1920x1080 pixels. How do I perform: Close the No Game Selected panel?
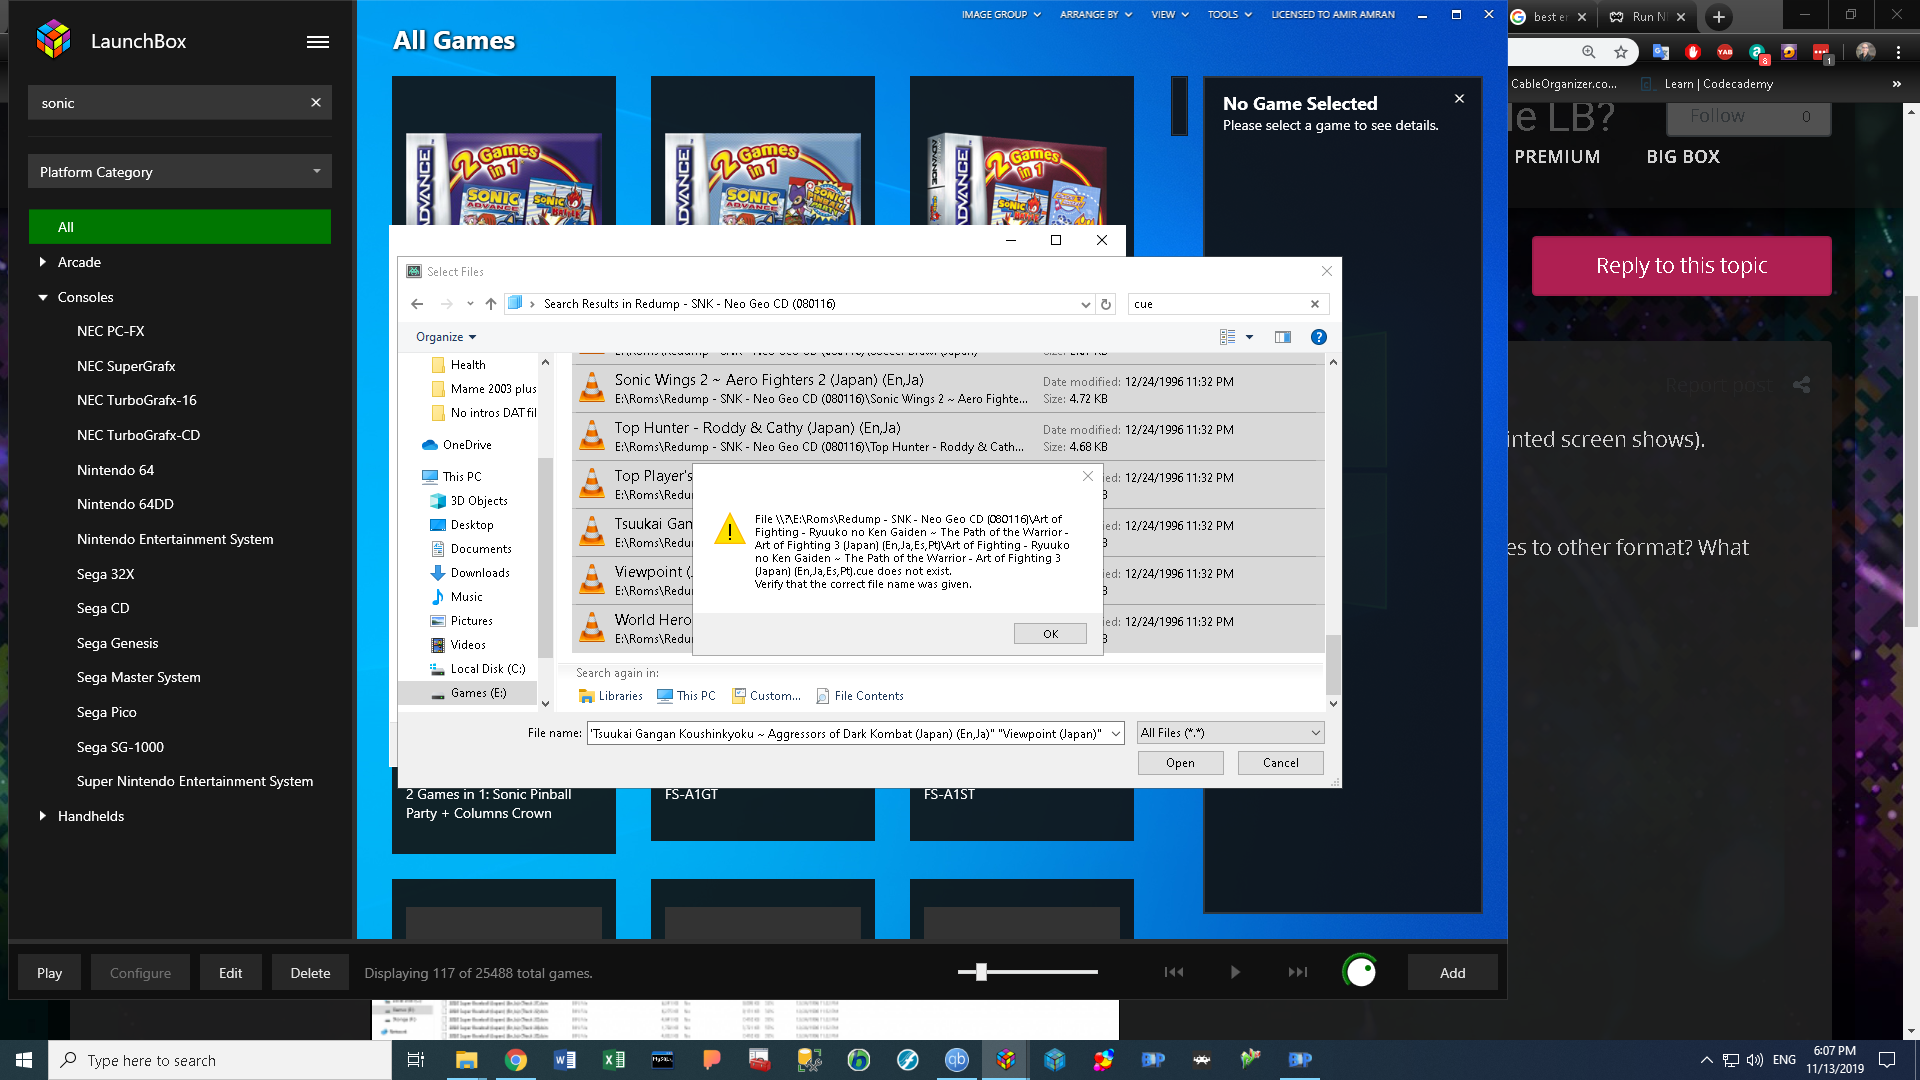[x=1459, y=99]
